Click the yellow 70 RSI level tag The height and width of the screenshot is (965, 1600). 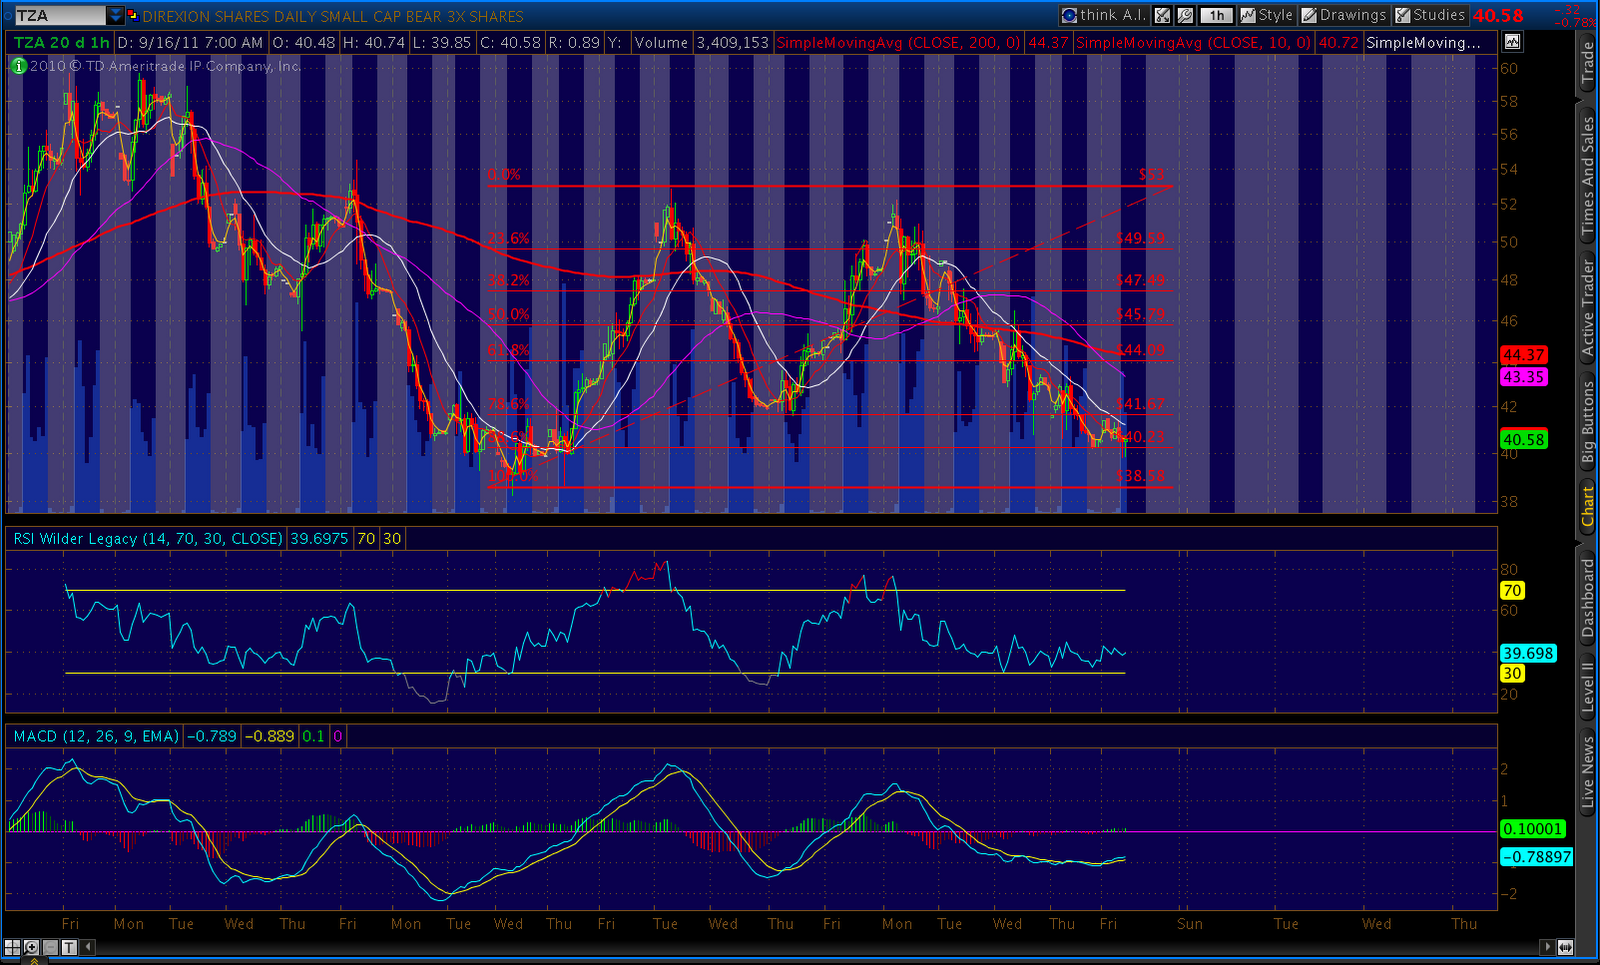1512,591
